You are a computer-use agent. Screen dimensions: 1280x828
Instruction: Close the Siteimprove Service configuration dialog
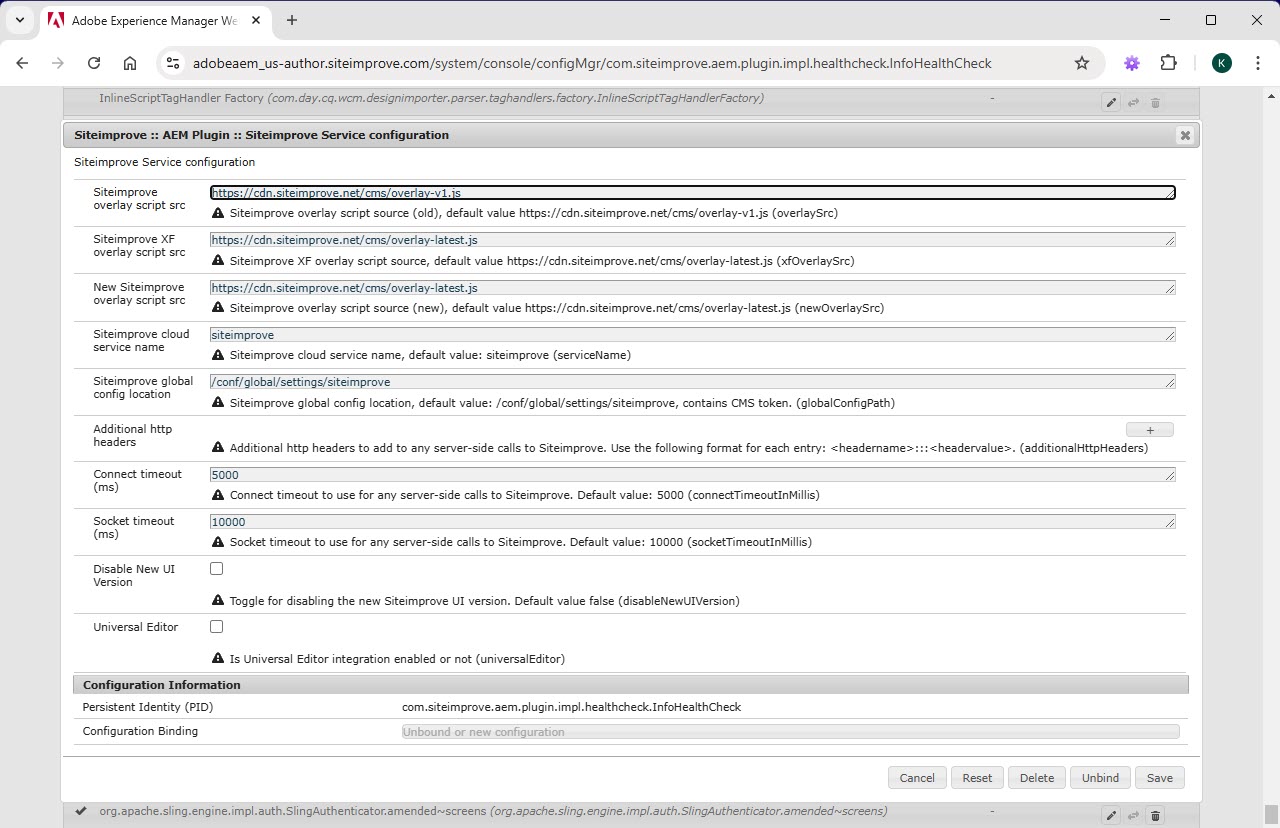pos(1185,135)
